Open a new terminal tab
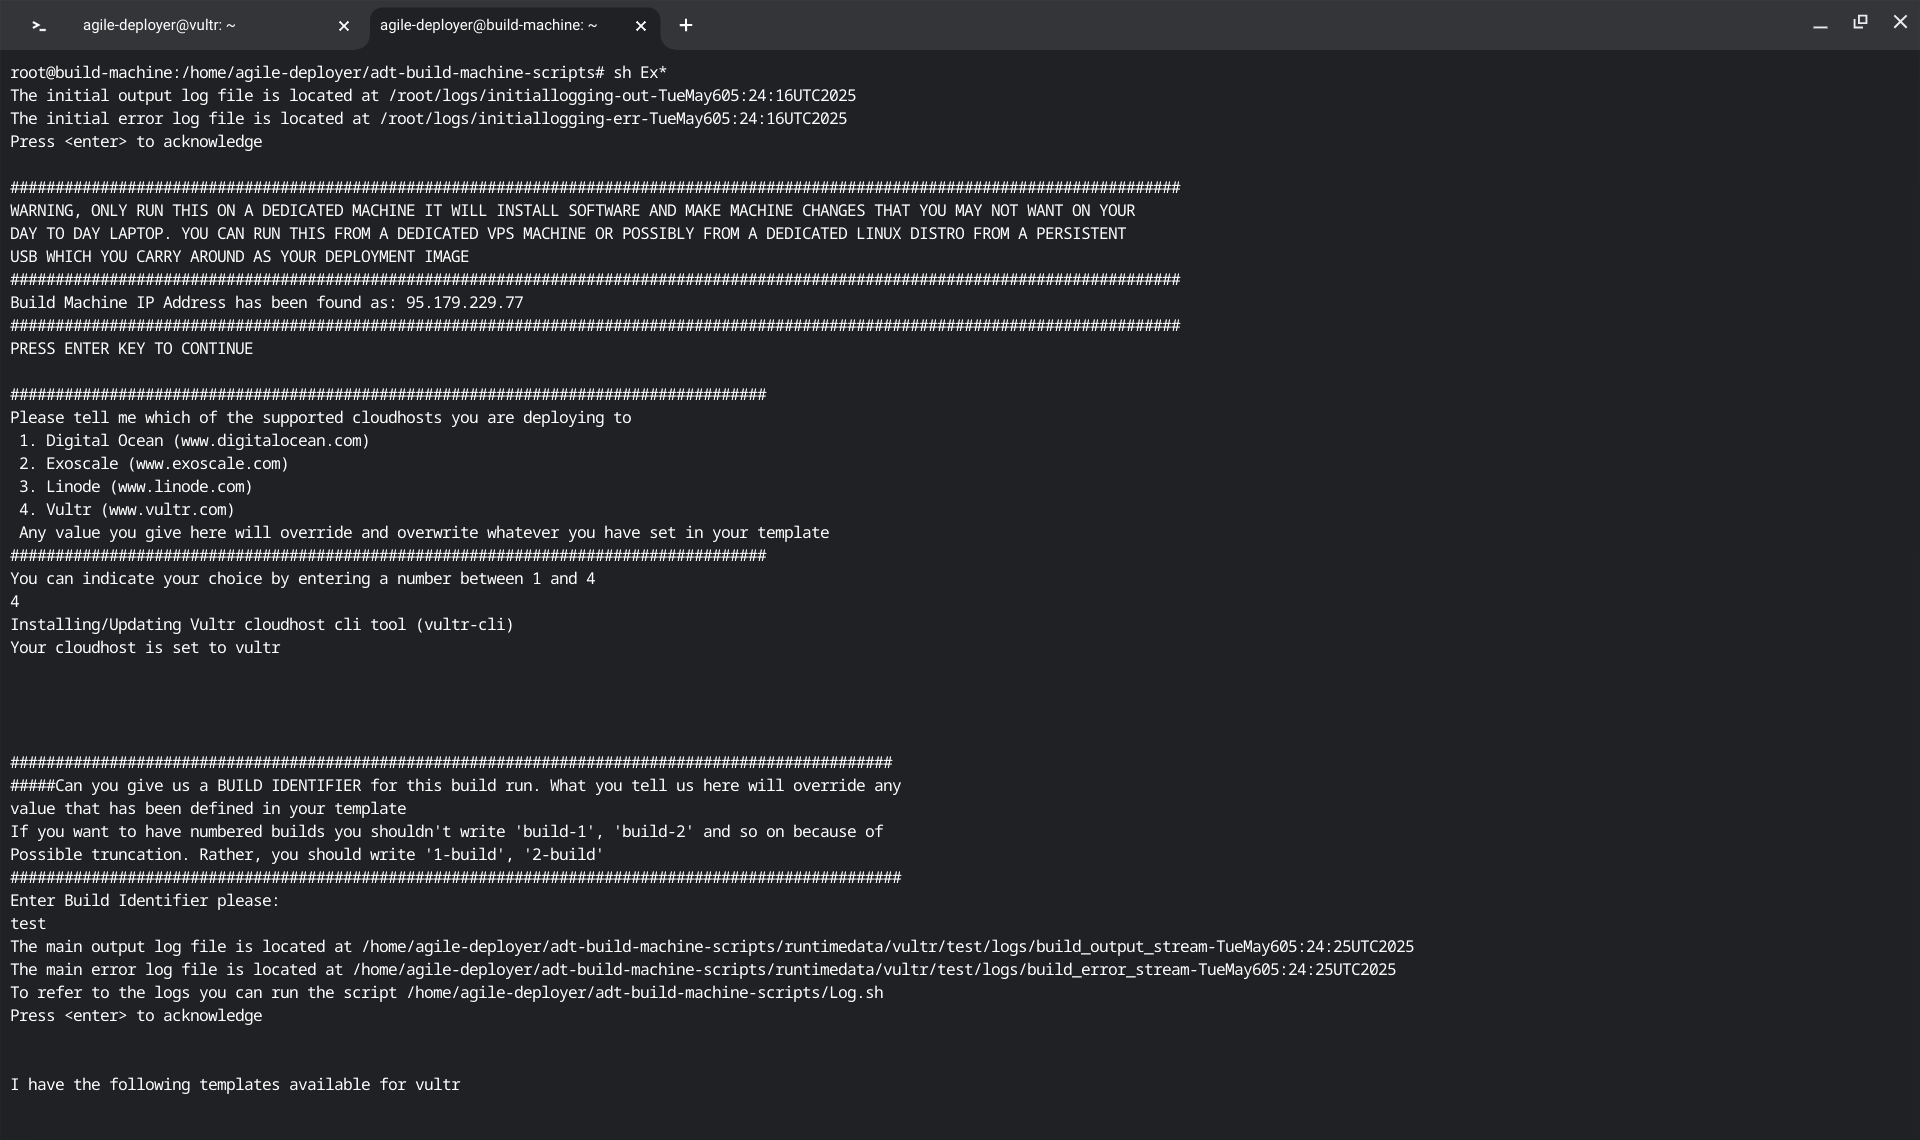 click(686, 26)
